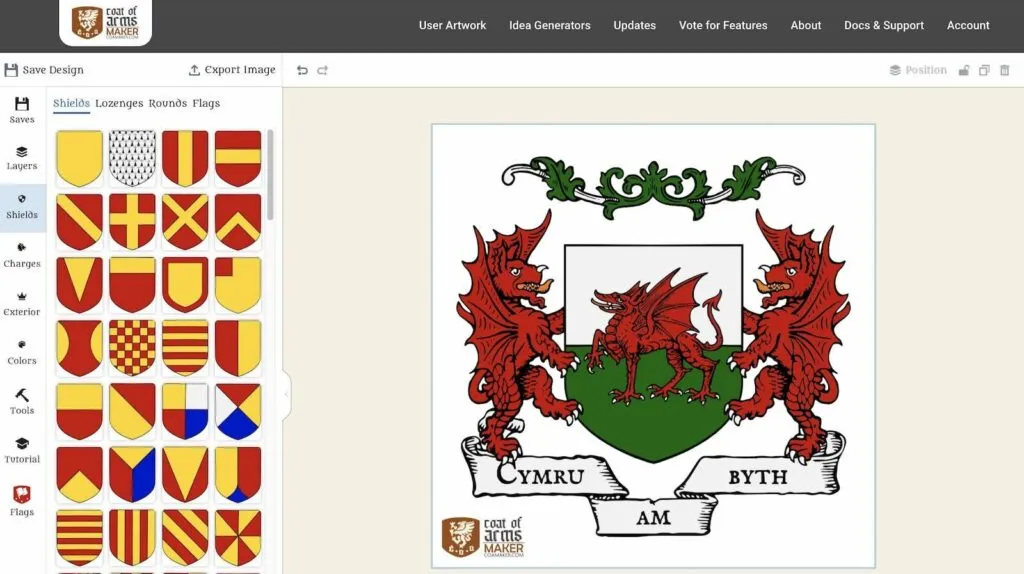Select the shield split red left, yellow right
This screenshot has height=574, width=1024.
238,348
